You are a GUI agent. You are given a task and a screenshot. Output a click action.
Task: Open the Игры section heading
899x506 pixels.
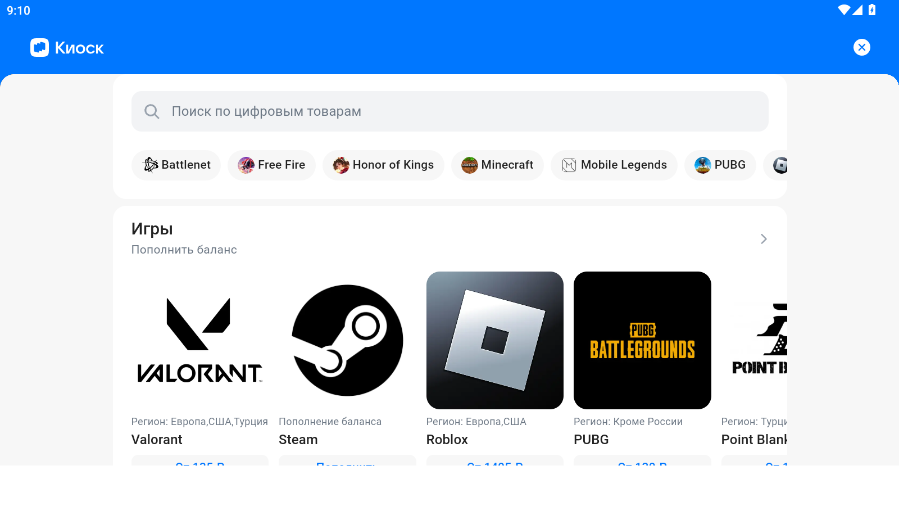coord(152,229)
